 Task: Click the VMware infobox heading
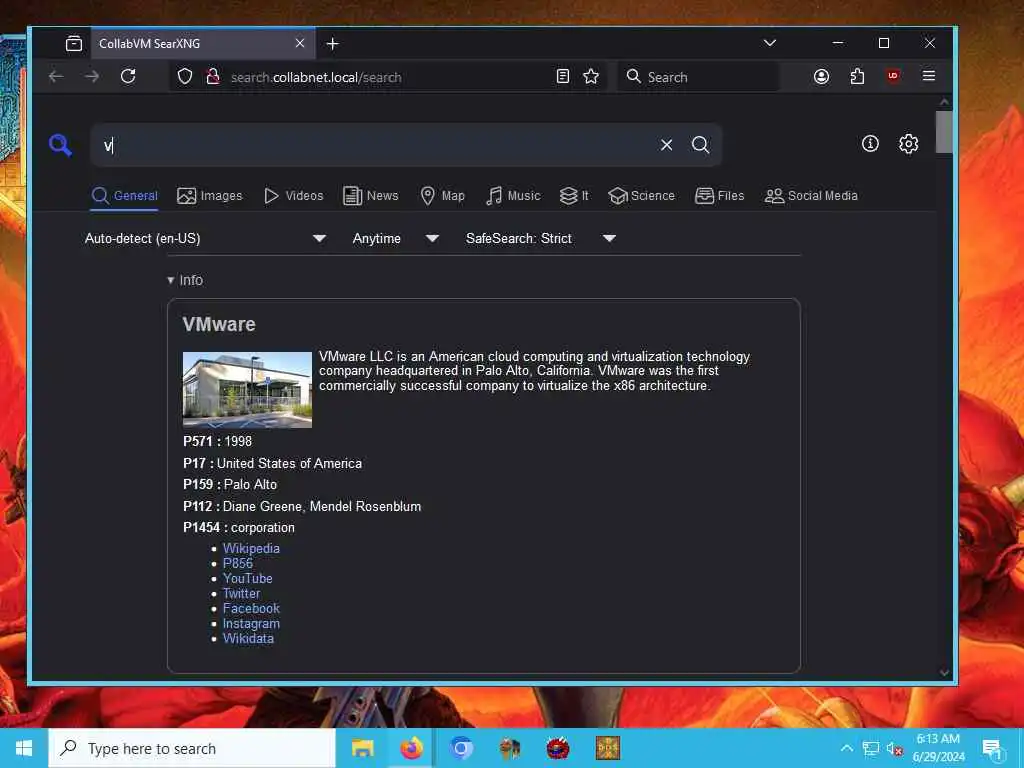point(219,325)
